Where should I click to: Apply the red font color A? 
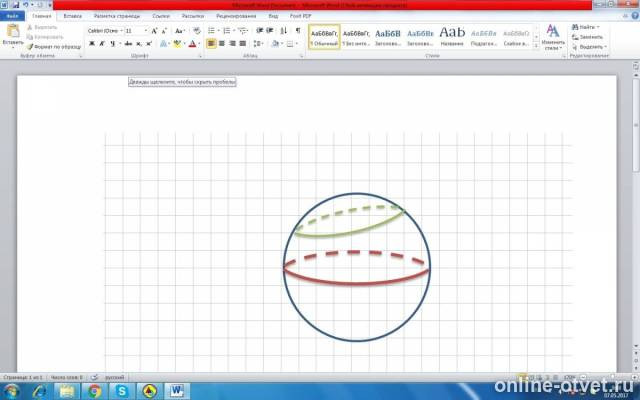tap(192, 44)
